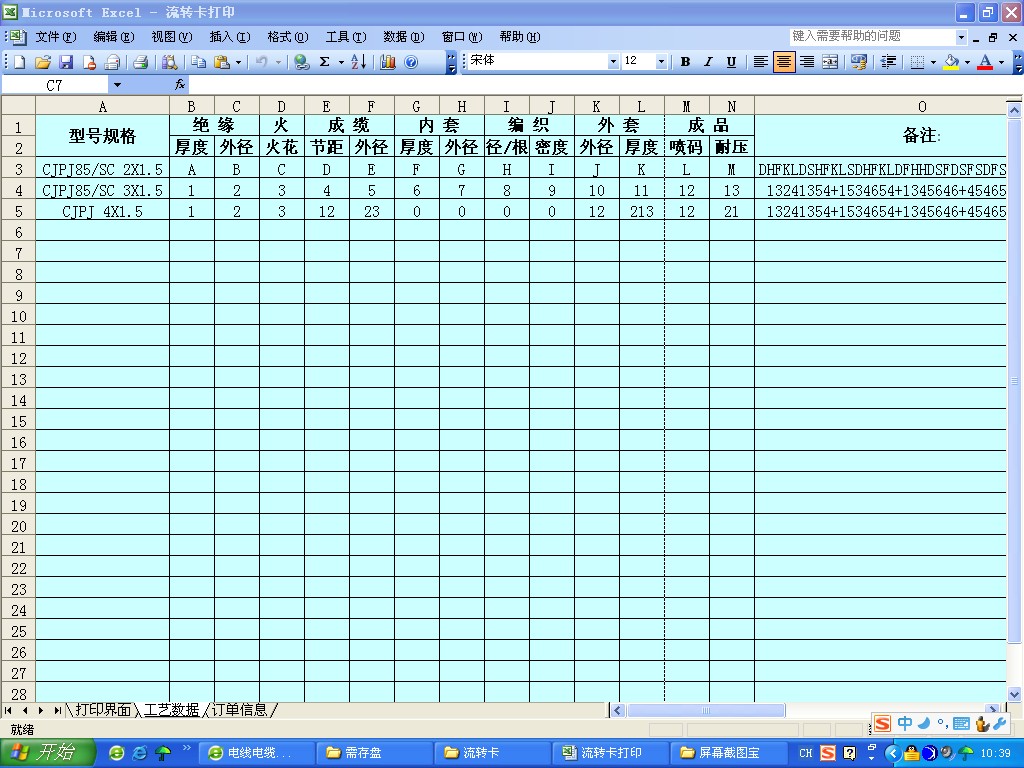
Task: Click the Print icon
Action: 140,62
